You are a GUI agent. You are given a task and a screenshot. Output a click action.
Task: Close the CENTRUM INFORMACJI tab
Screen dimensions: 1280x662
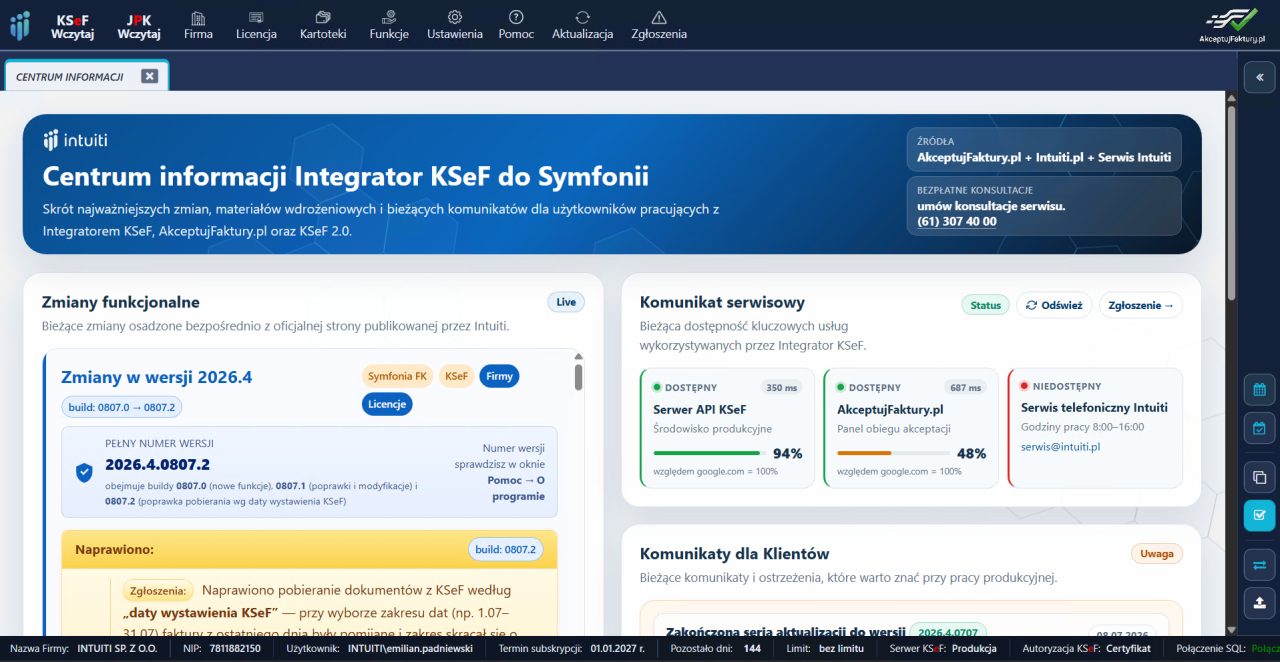point(149,76)
